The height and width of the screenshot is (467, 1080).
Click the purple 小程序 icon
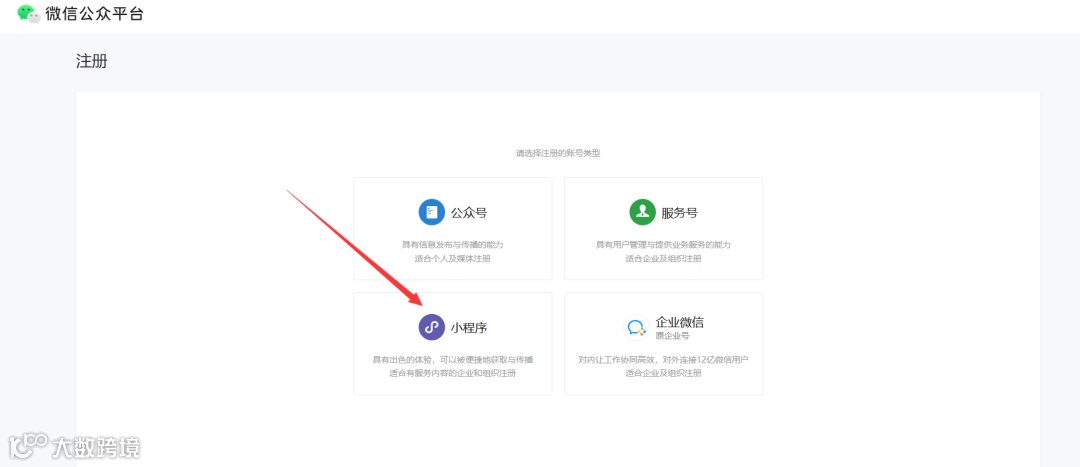(432, 327)
